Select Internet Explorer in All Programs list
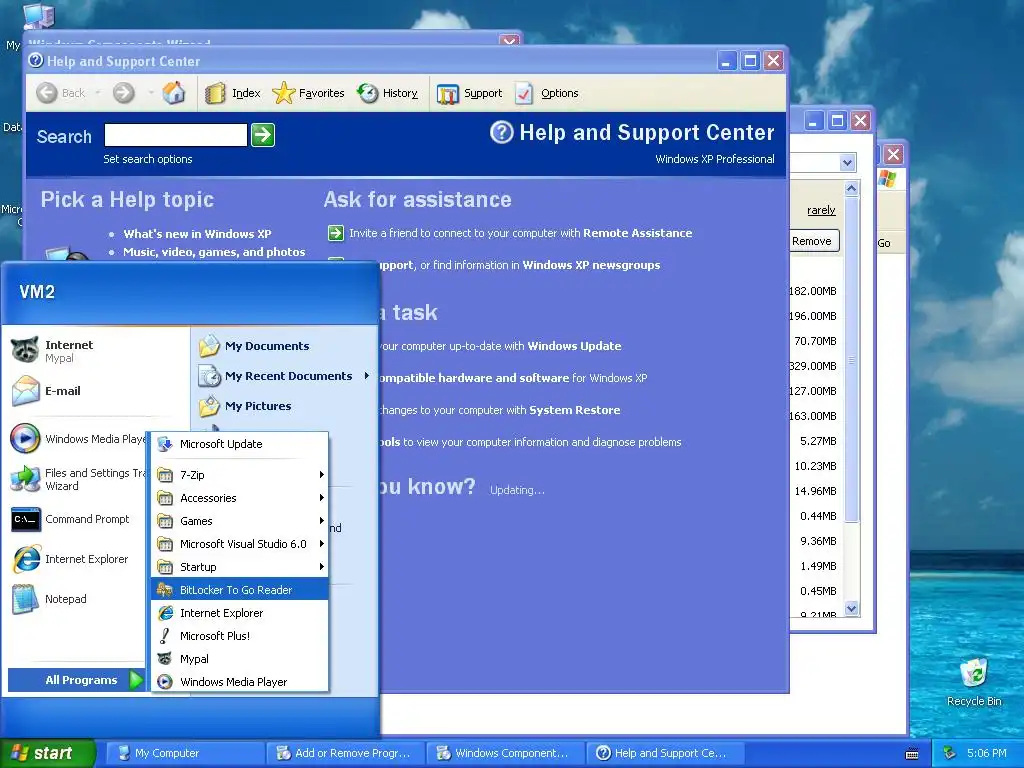Image resolution: width=1024 pixels, height=768 pixels. (x=240, y=613)
